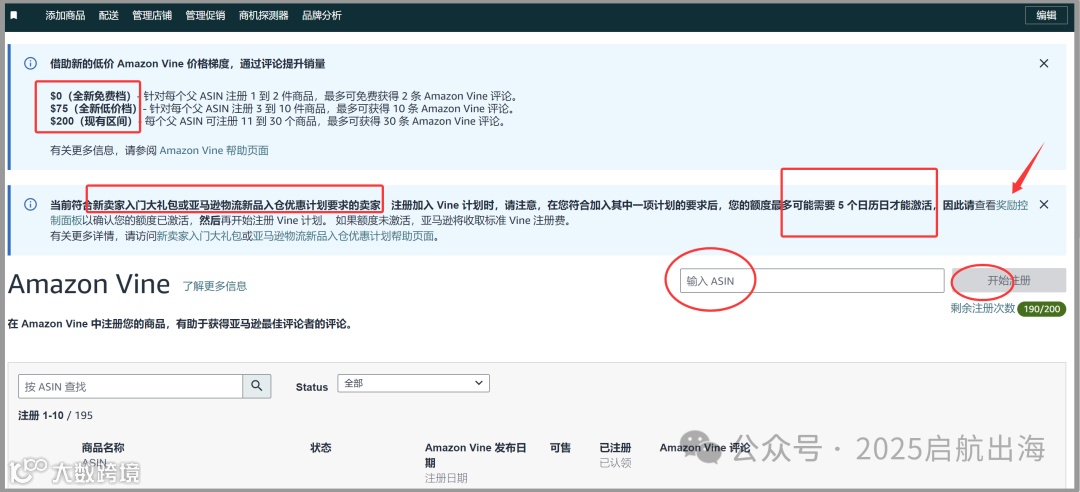Click the 可售 column header
The width and height of the screenshot is (1080, 492).
[560, 448]
